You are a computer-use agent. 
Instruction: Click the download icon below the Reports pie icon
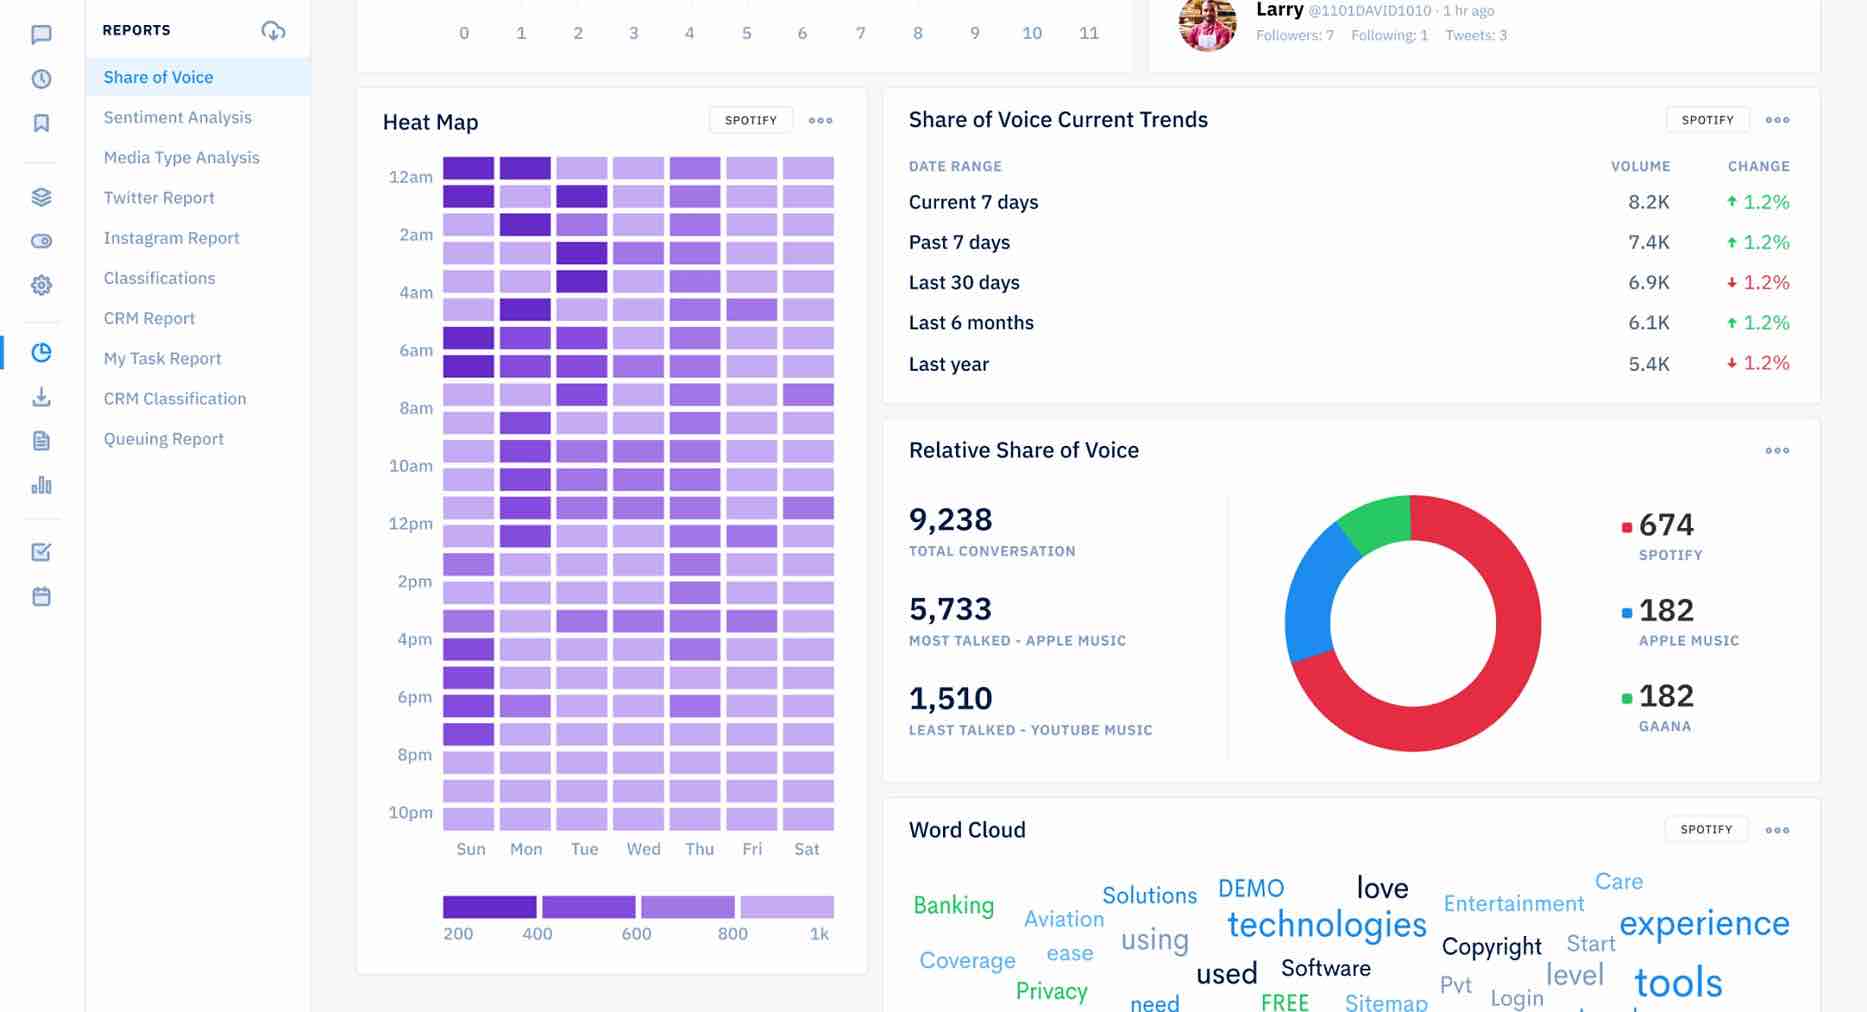click(x=42, y=397)
